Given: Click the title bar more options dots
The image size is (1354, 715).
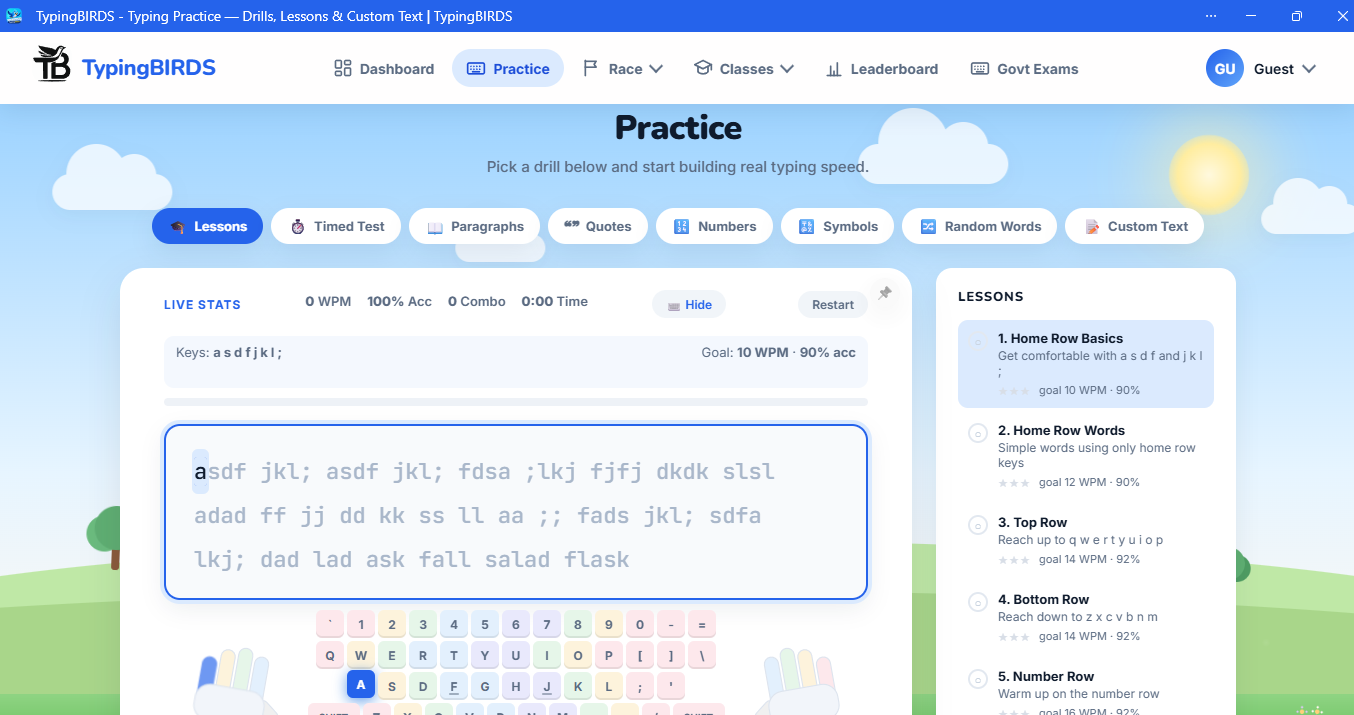Looking at the screenshot, I should pos(1211,16).
